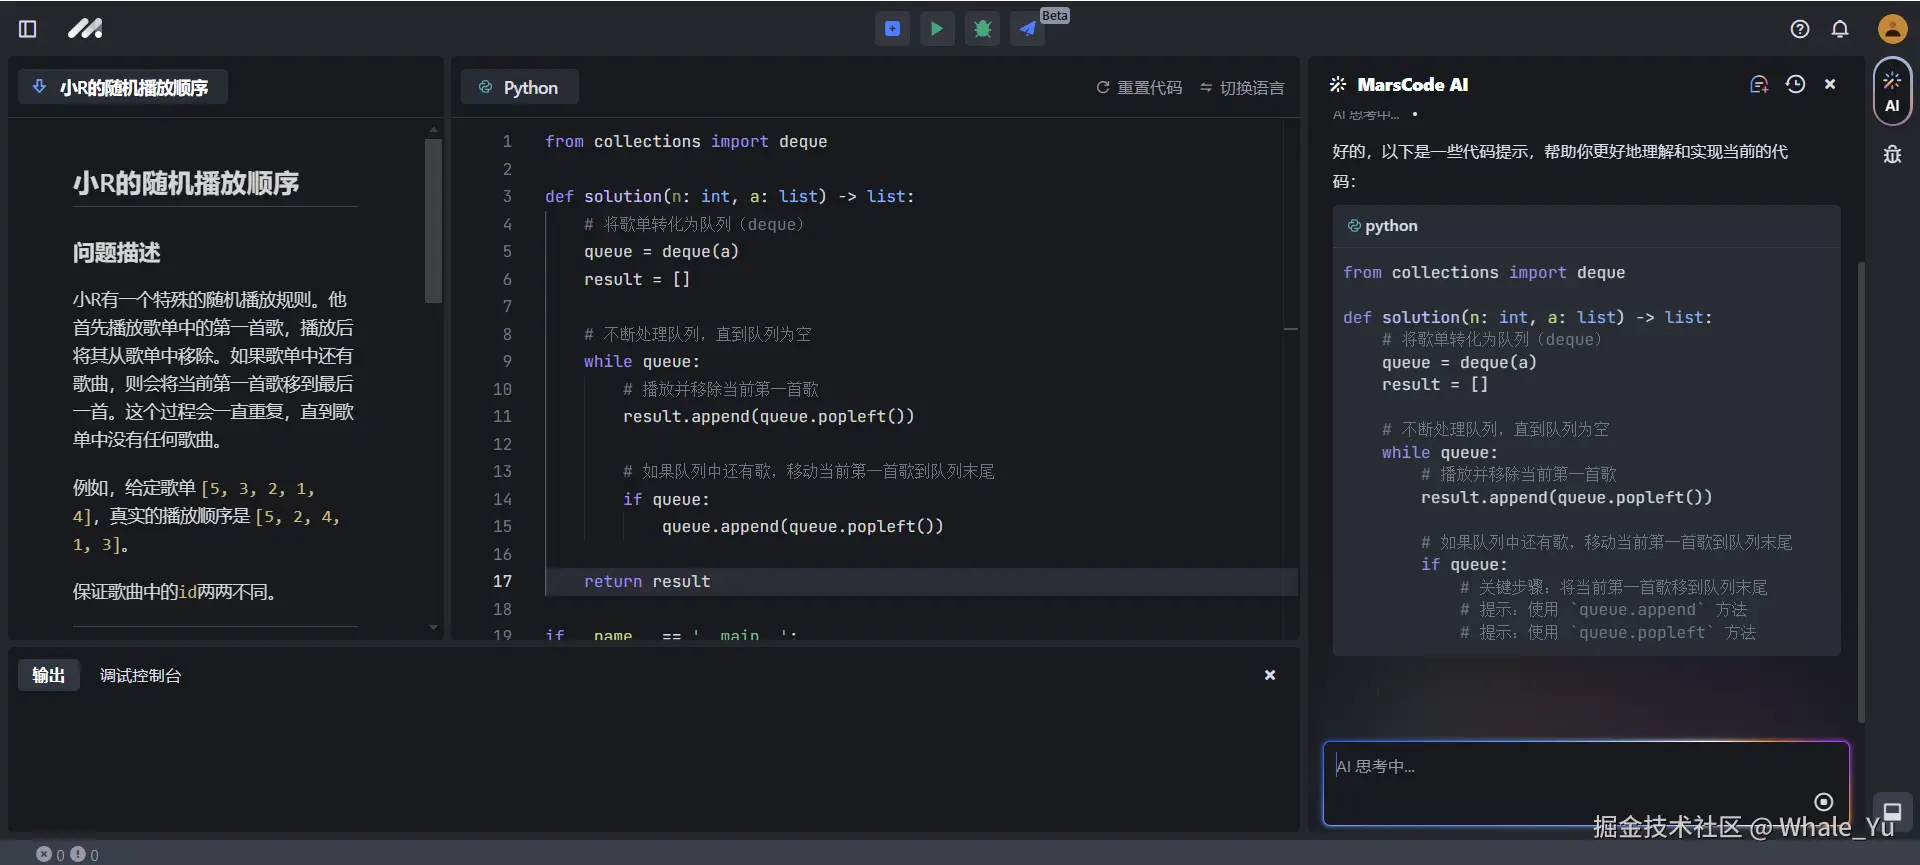Open the user avatar menu
Viewport: 1920px width, 865px height.
point(1892,29)
